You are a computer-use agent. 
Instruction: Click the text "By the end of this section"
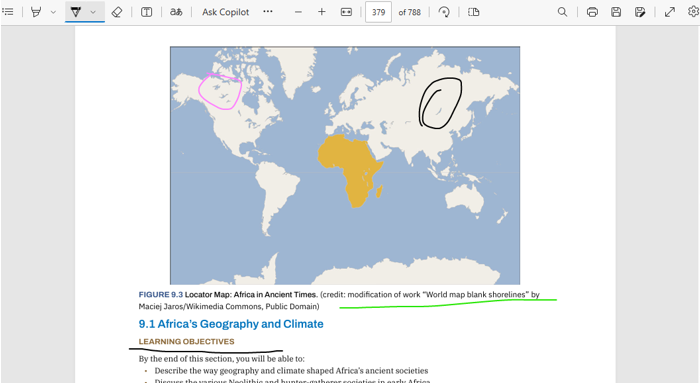click(186, 359)
